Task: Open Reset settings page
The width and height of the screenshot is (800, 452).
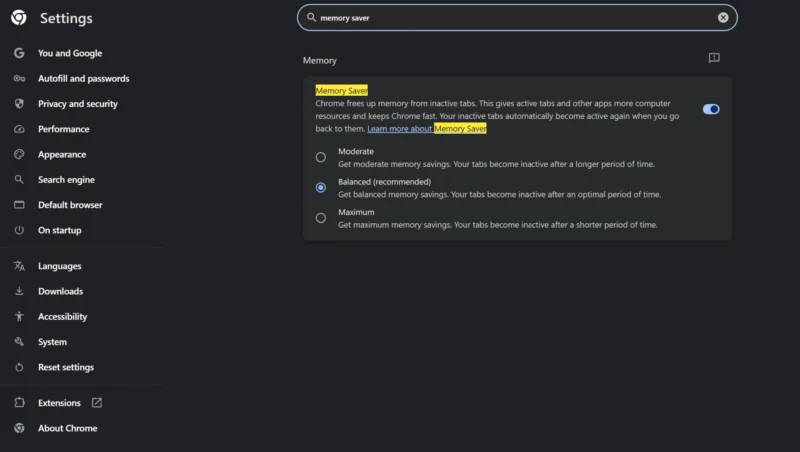Action: click(66, 367)
